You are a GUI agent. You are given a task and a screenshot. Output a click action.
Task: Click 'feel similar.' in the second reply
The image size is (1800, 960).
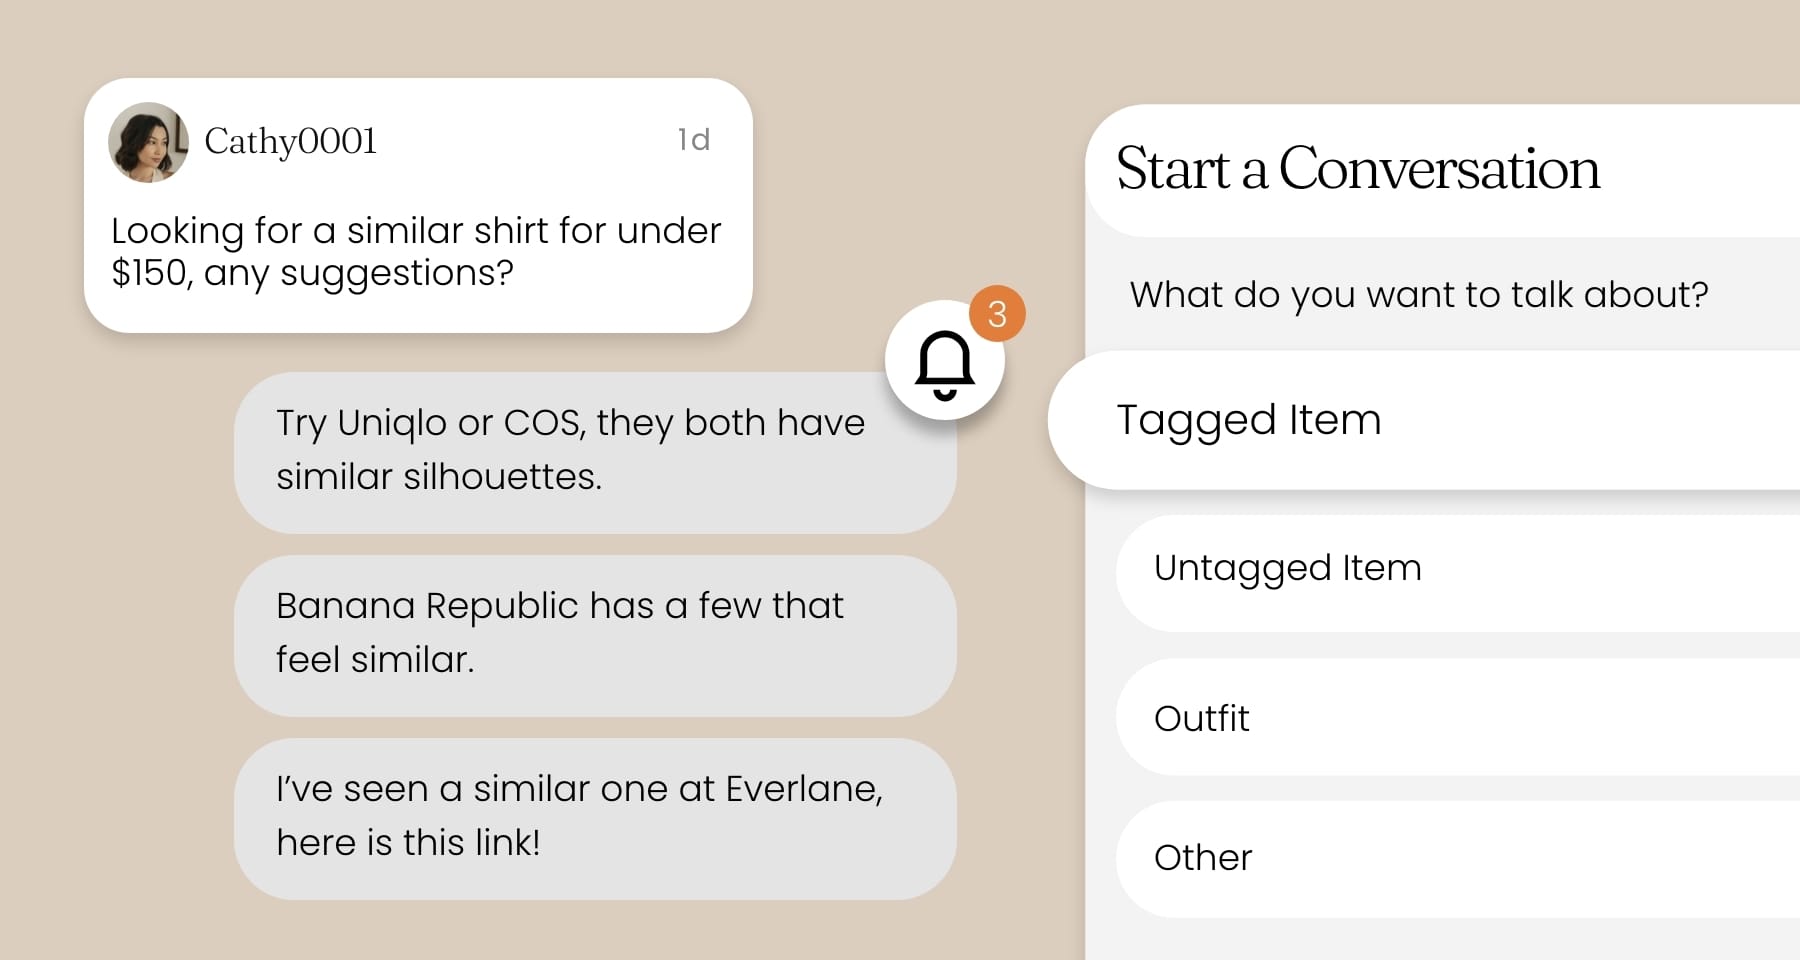[375, 660]
